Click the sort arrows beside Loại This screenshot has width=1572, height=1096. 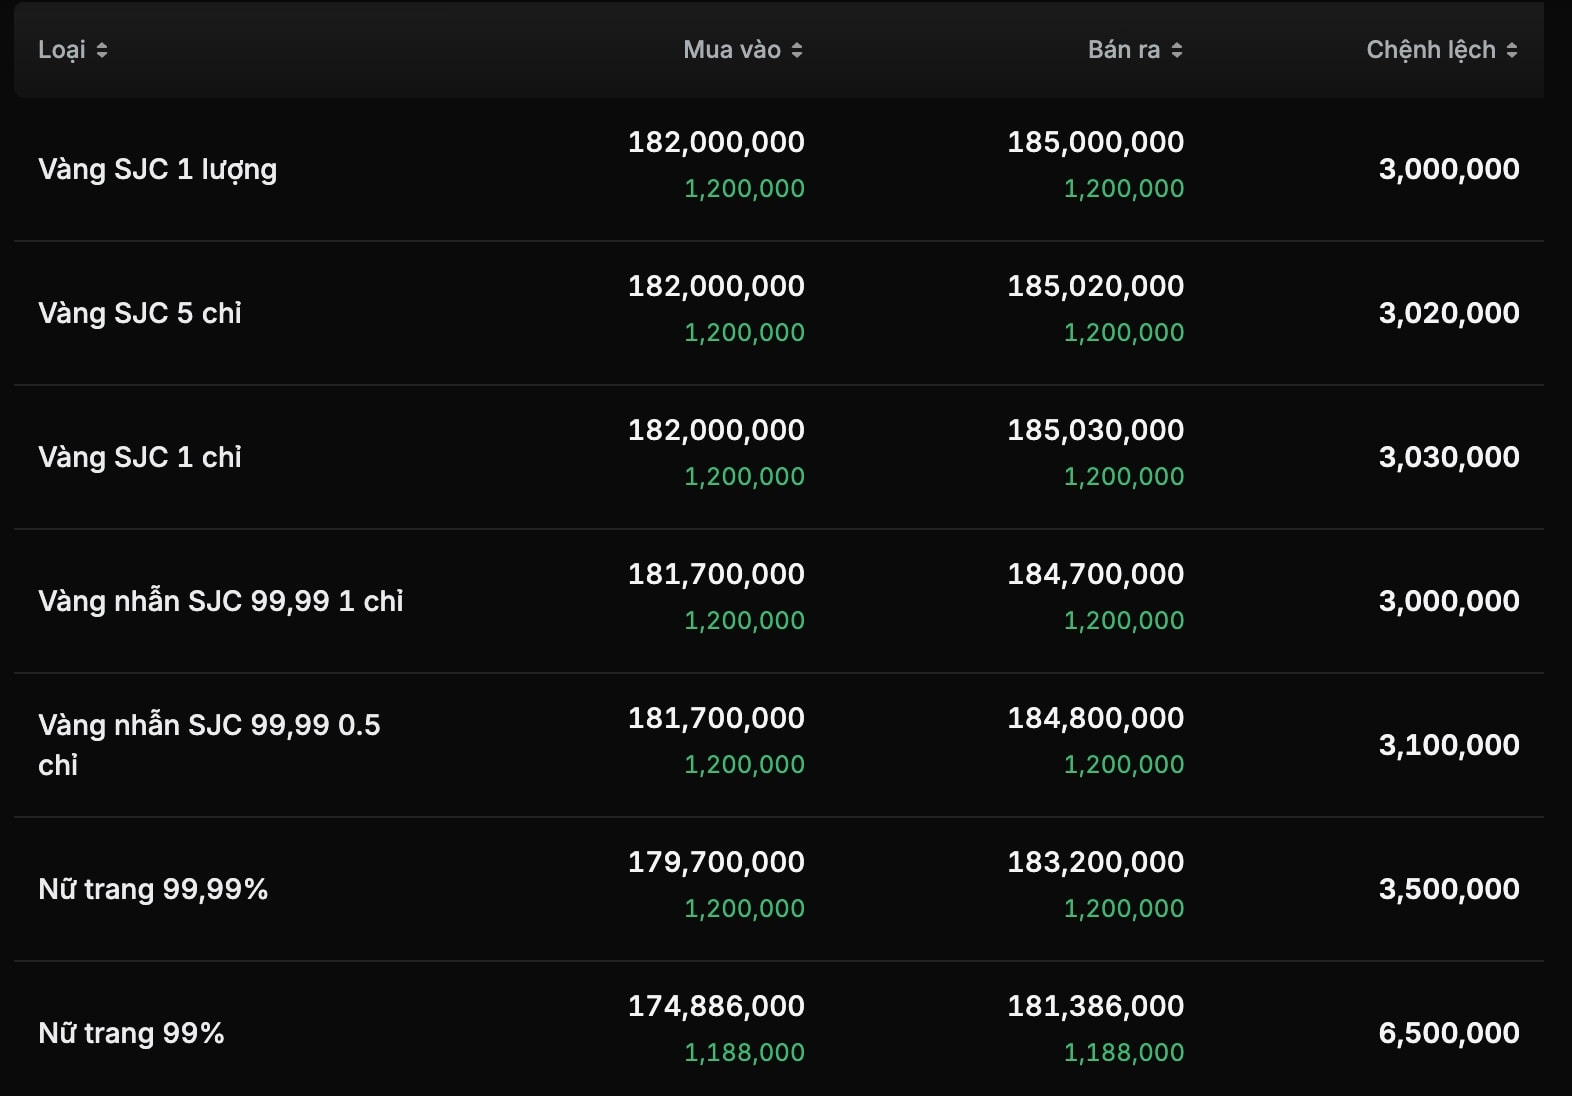(101, 50)
